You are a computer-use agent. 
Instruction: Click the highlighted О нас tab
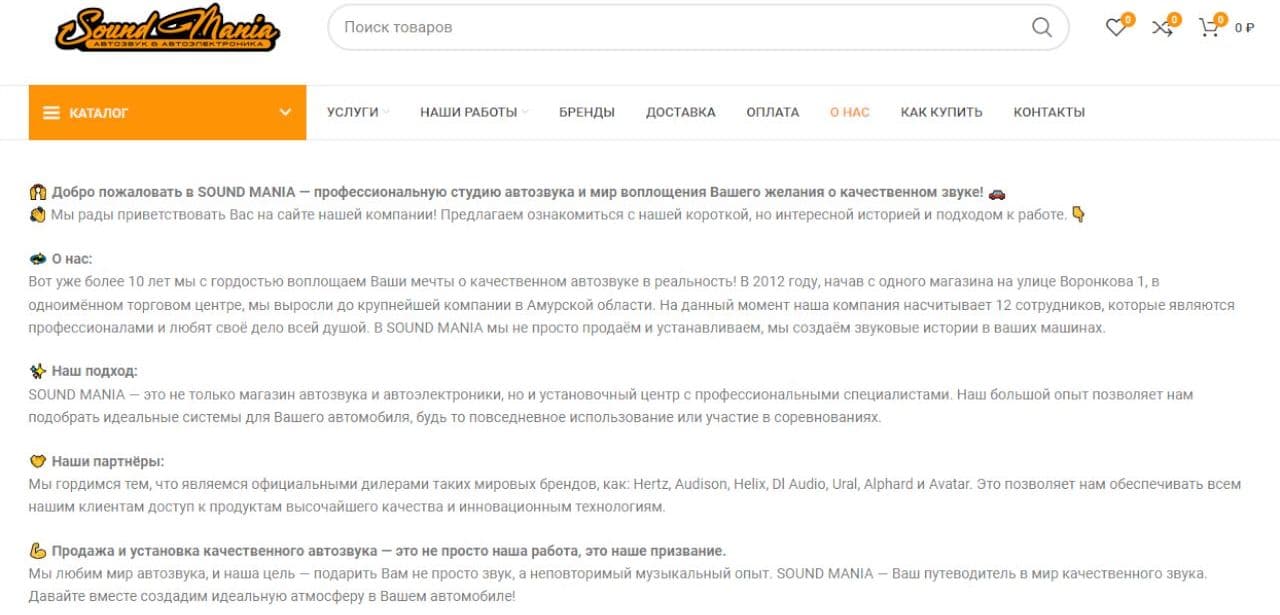(x=849, y=112)
